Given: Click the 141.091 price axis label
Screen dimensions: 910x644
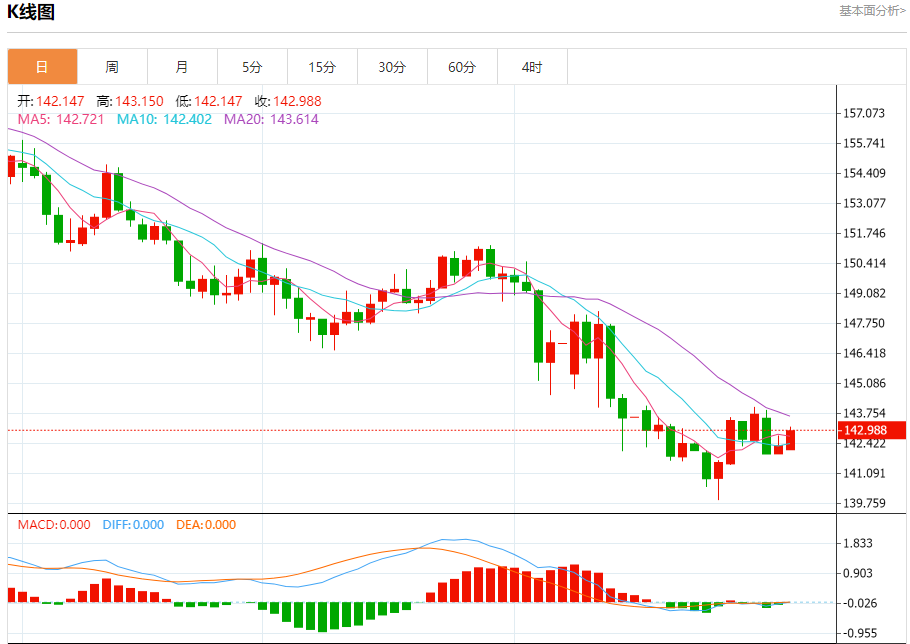Looking at the screenshot, I should 864,473.
